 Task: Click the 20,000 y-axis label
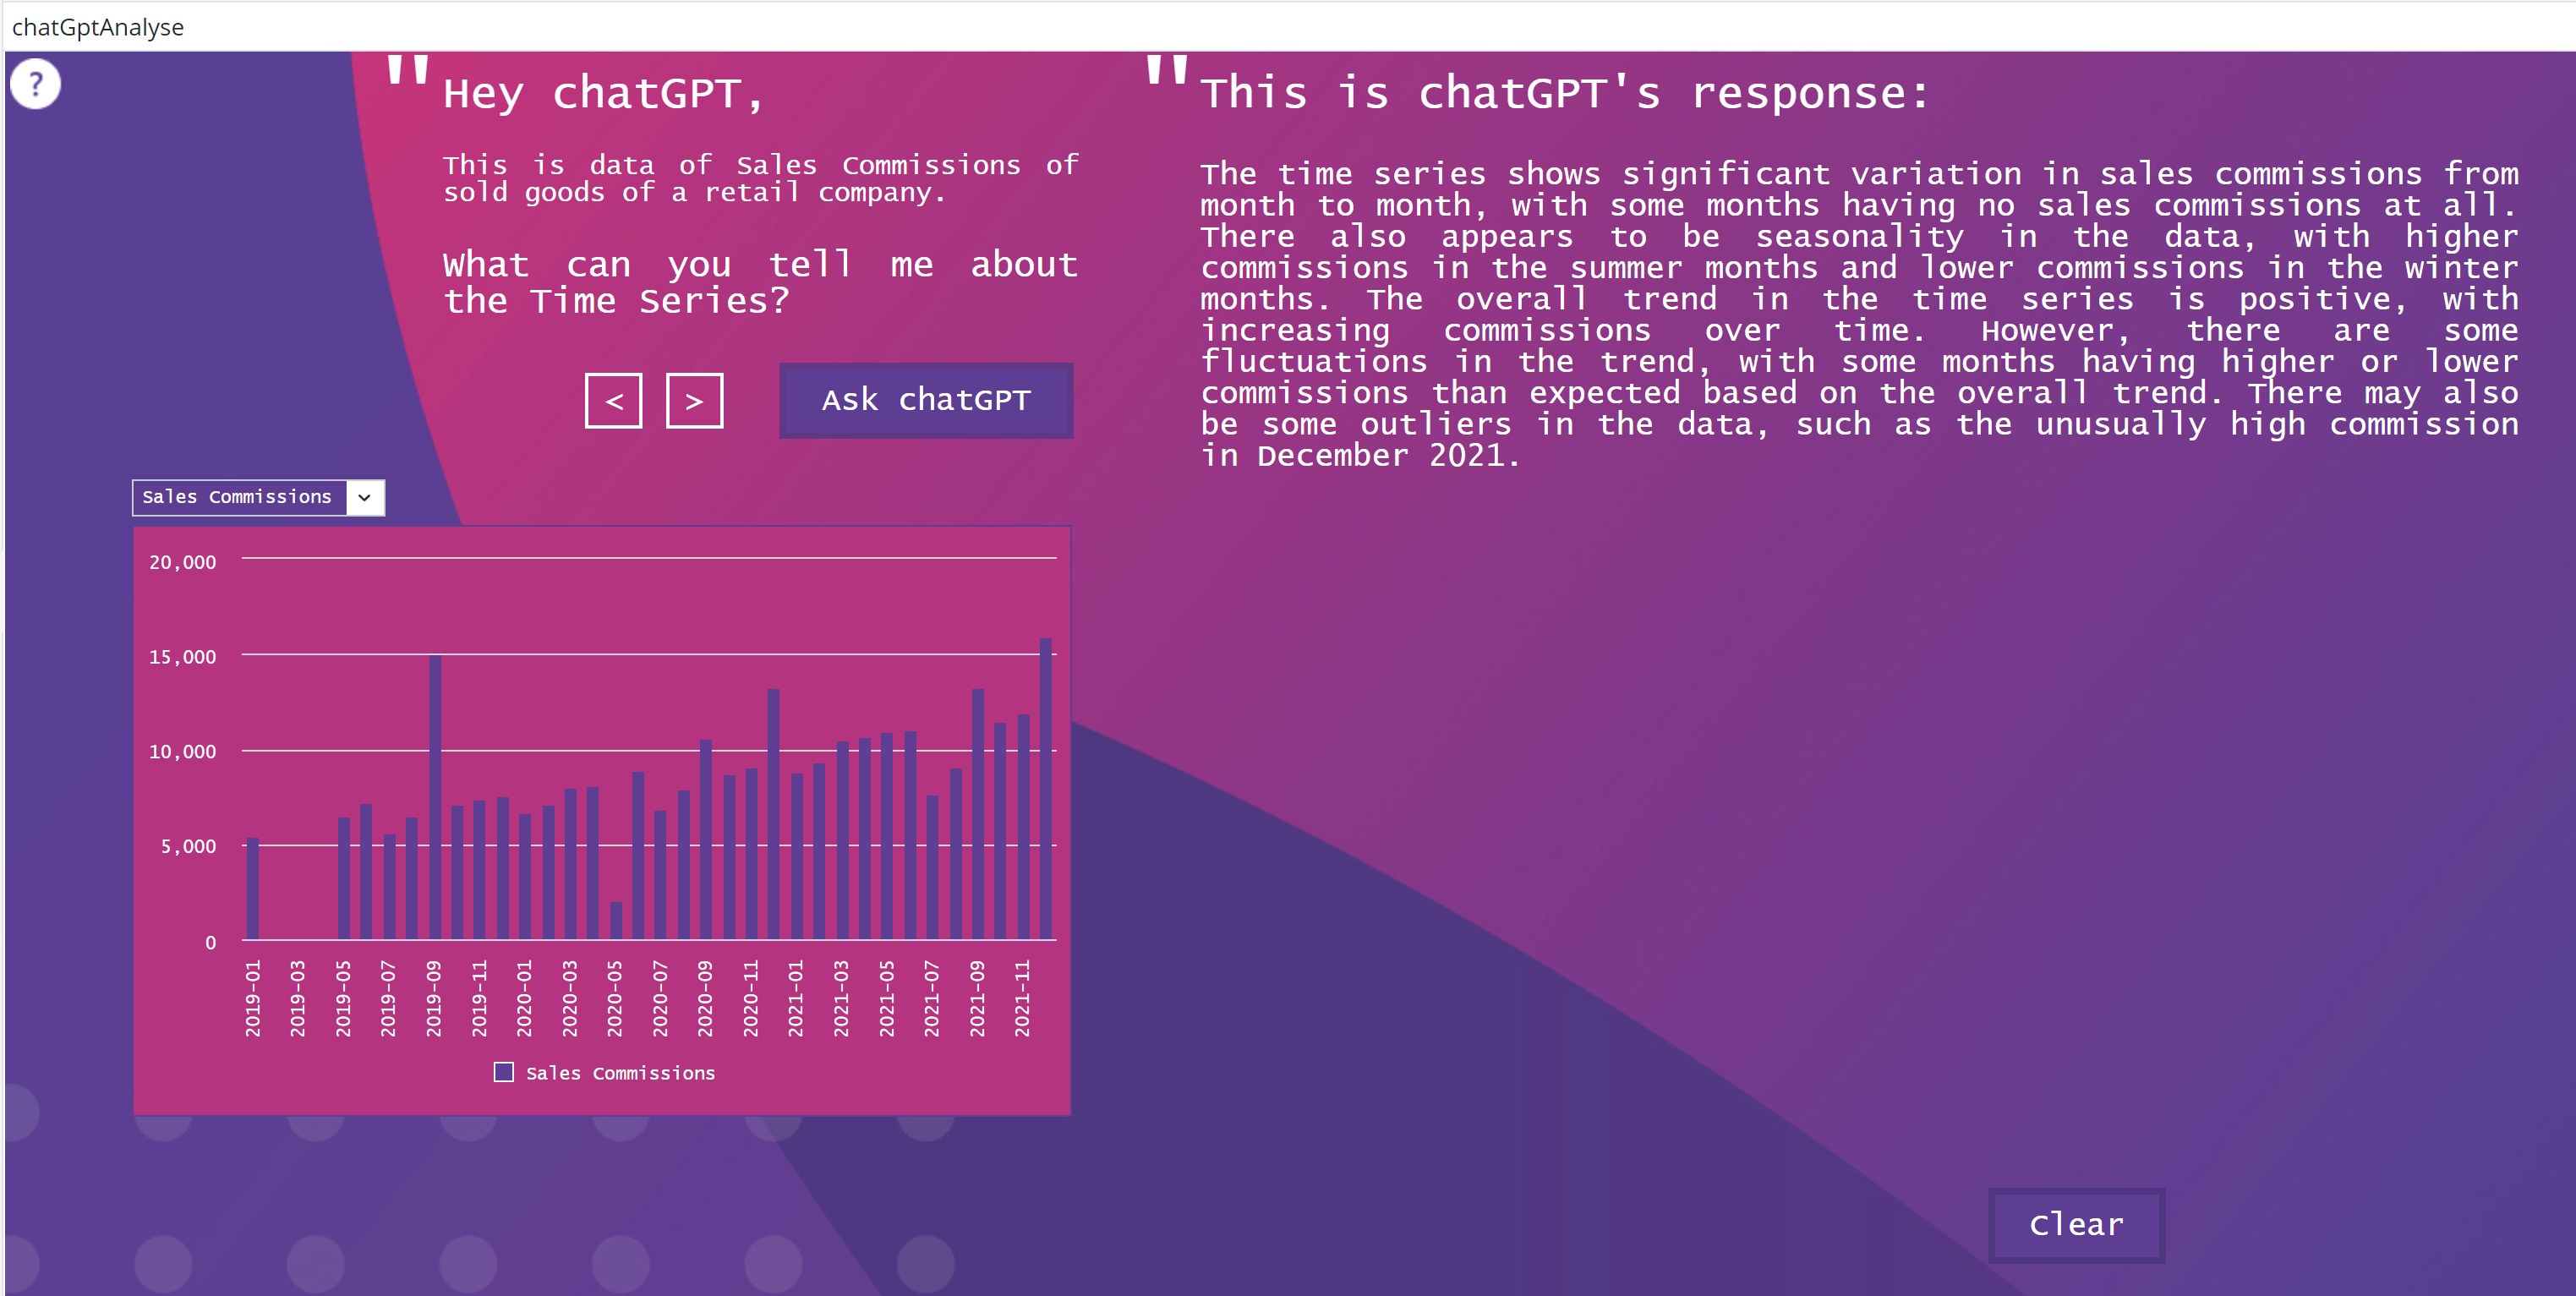pos(182,562)
